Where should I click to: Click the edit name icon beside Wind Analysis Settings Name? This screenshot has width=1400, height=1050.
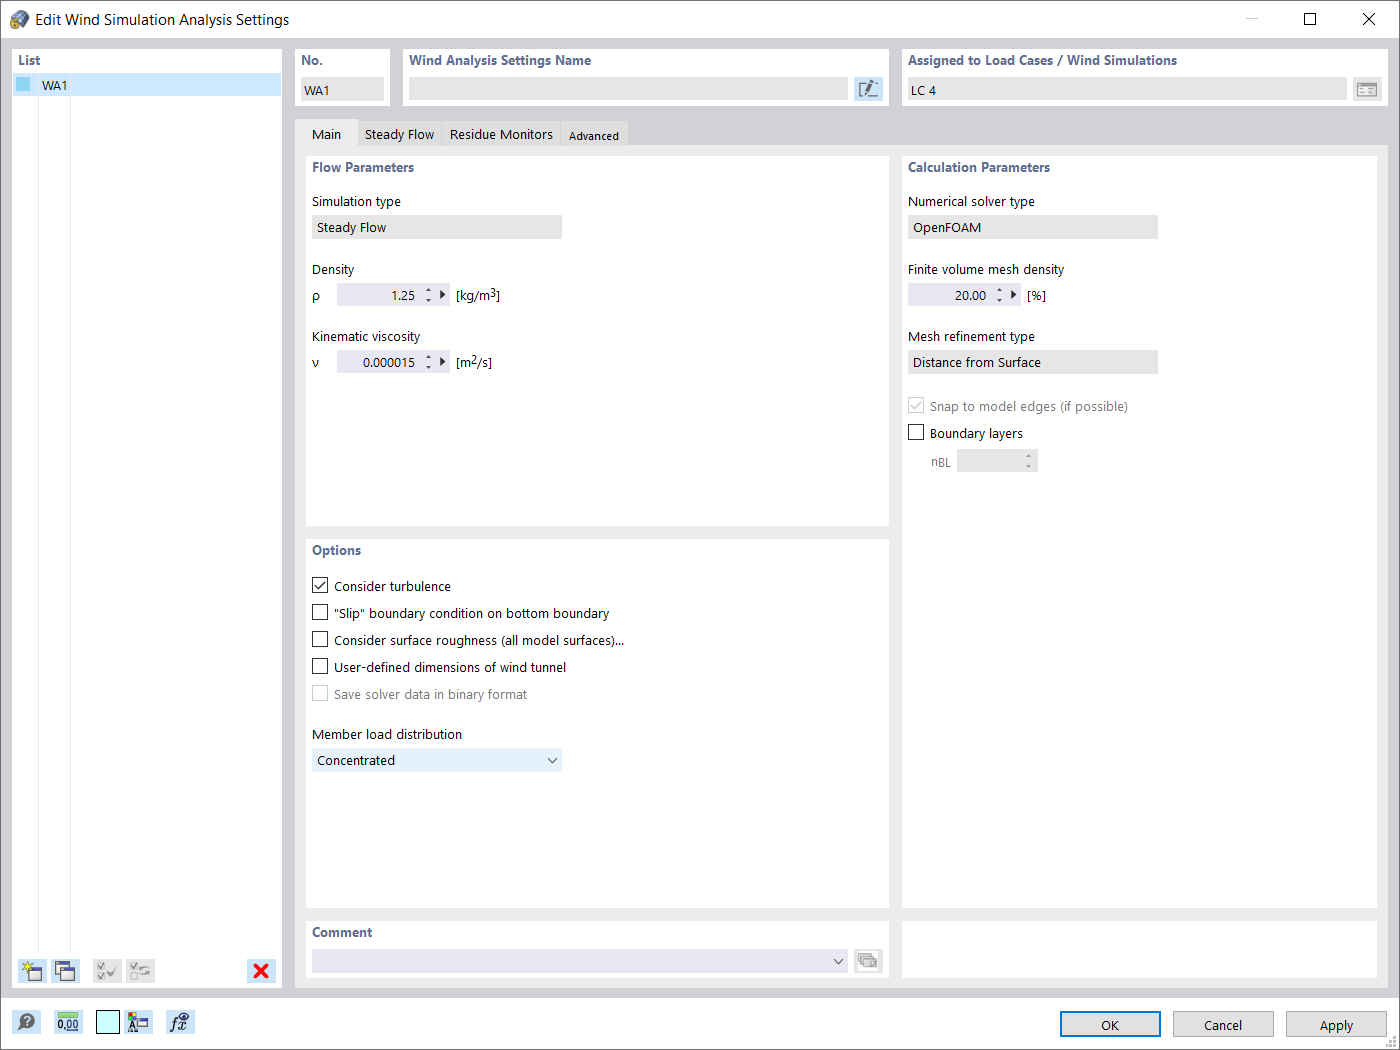[869, 89]
